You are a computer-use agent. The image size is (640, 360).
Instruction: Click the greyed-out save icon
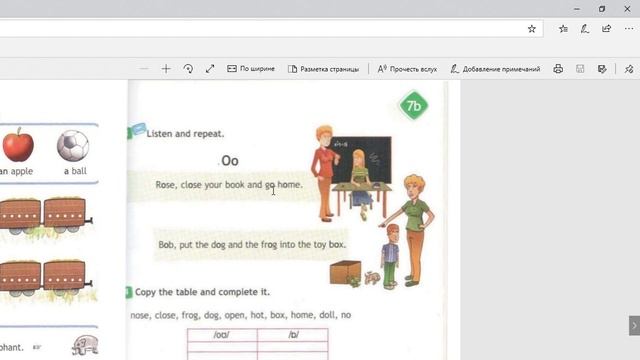pyautogui.click(x=580, y=69)
